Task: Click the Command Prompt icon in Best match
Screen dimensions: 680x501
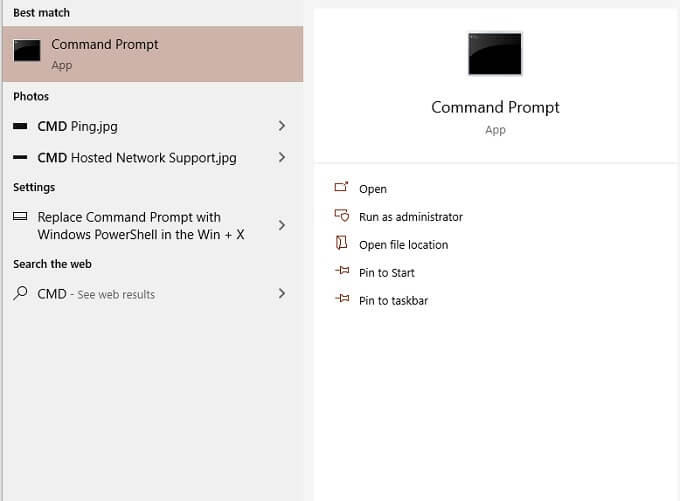Action: tap(27, 52)
